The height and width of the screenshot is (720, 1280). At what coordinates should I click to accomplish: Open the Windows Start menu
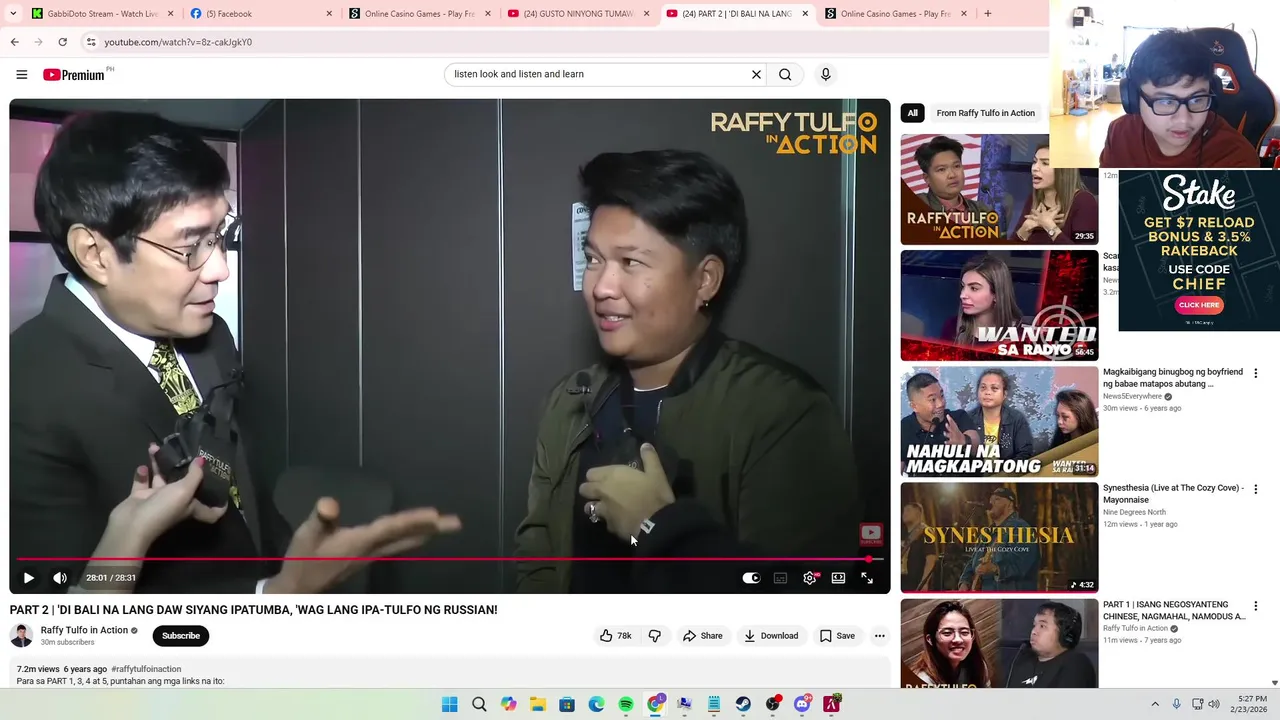[450, 704]
